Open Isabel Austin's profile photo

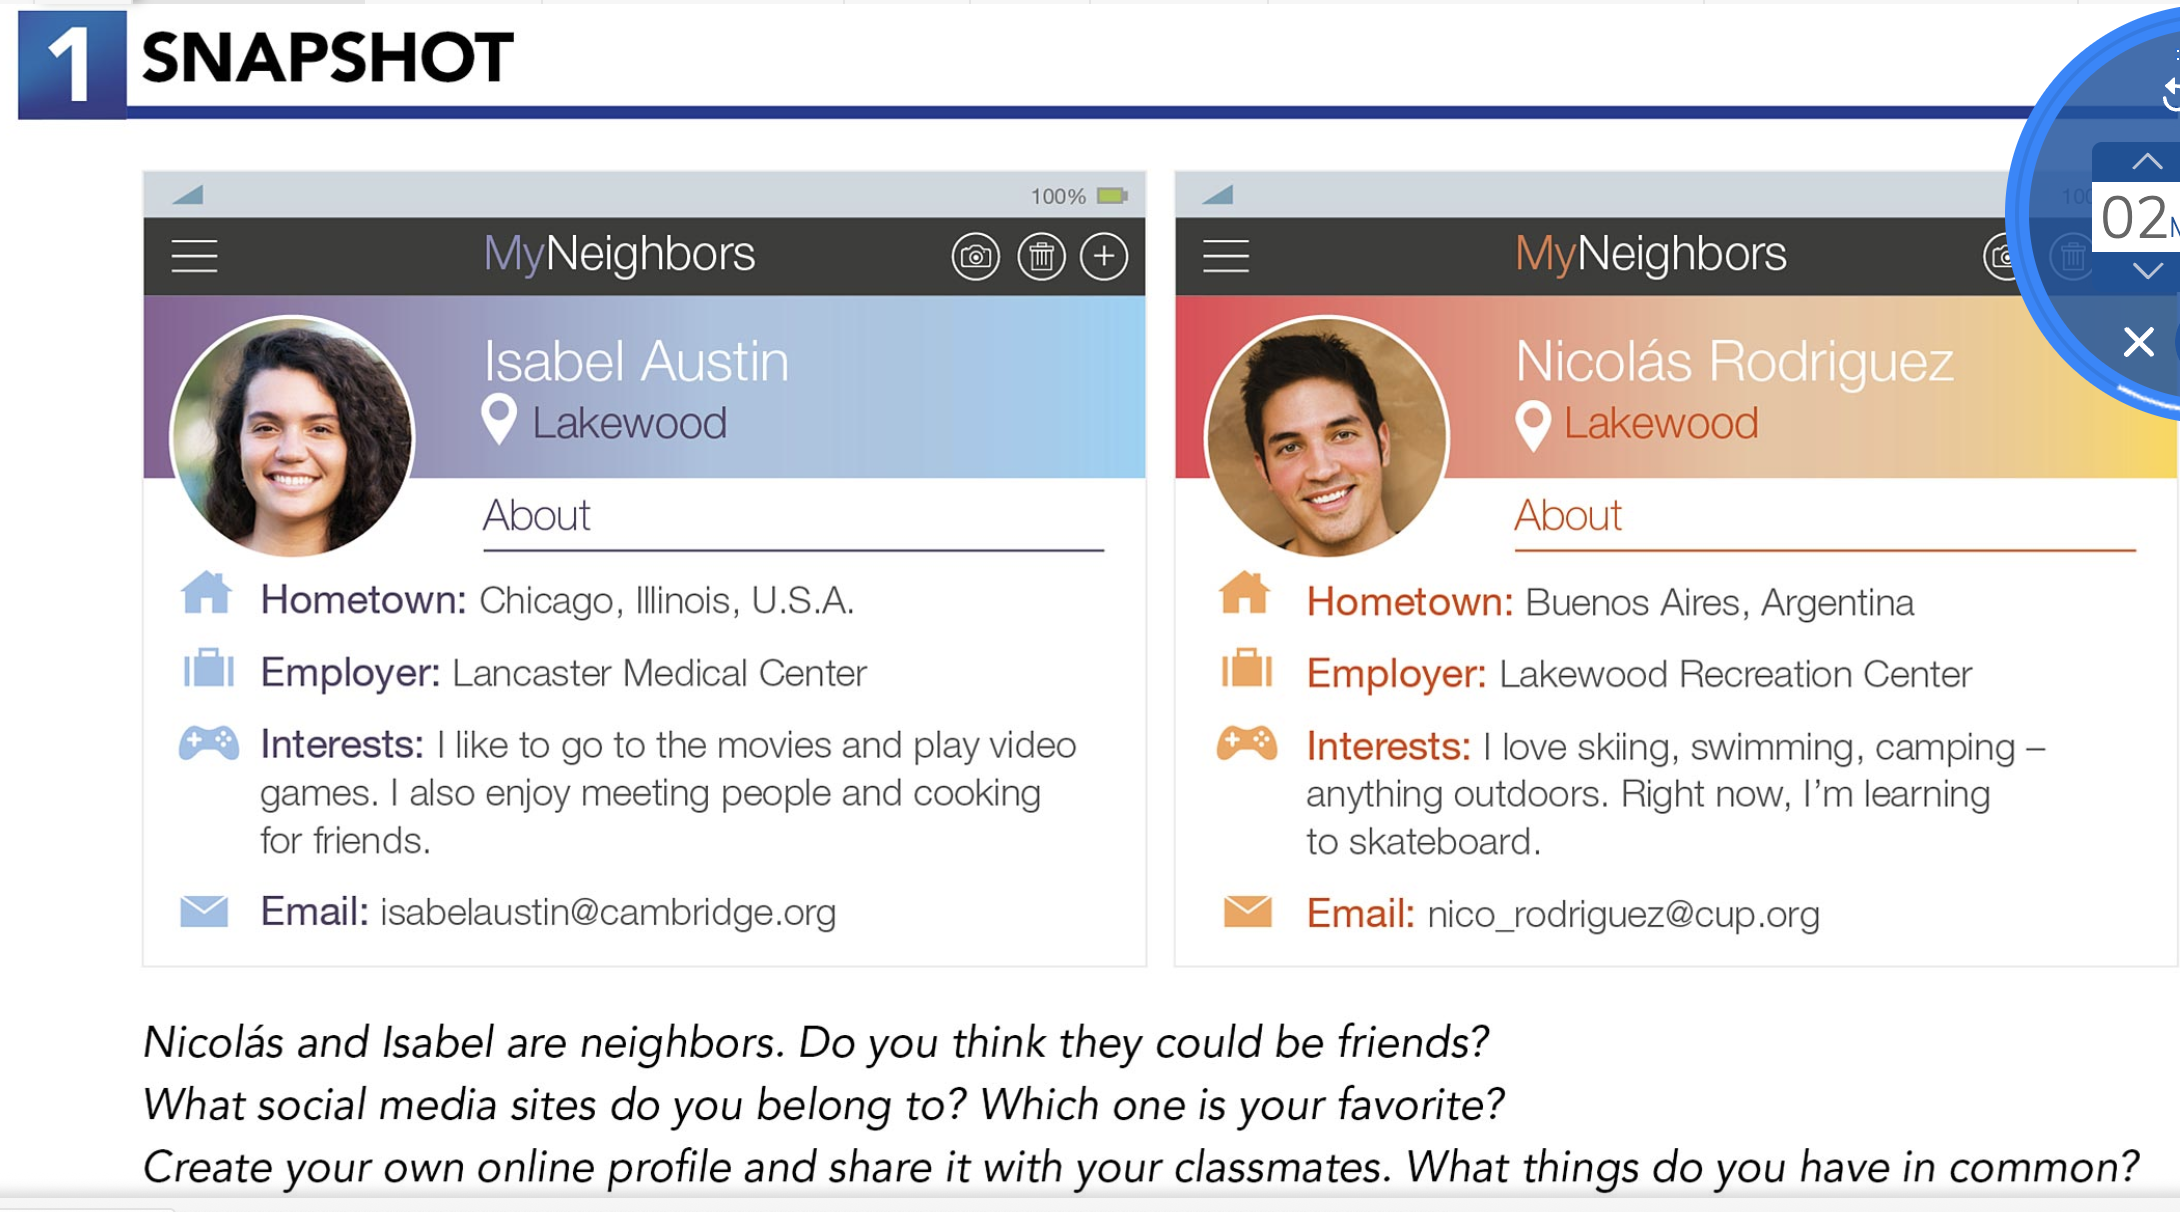(x=291, y=436)
